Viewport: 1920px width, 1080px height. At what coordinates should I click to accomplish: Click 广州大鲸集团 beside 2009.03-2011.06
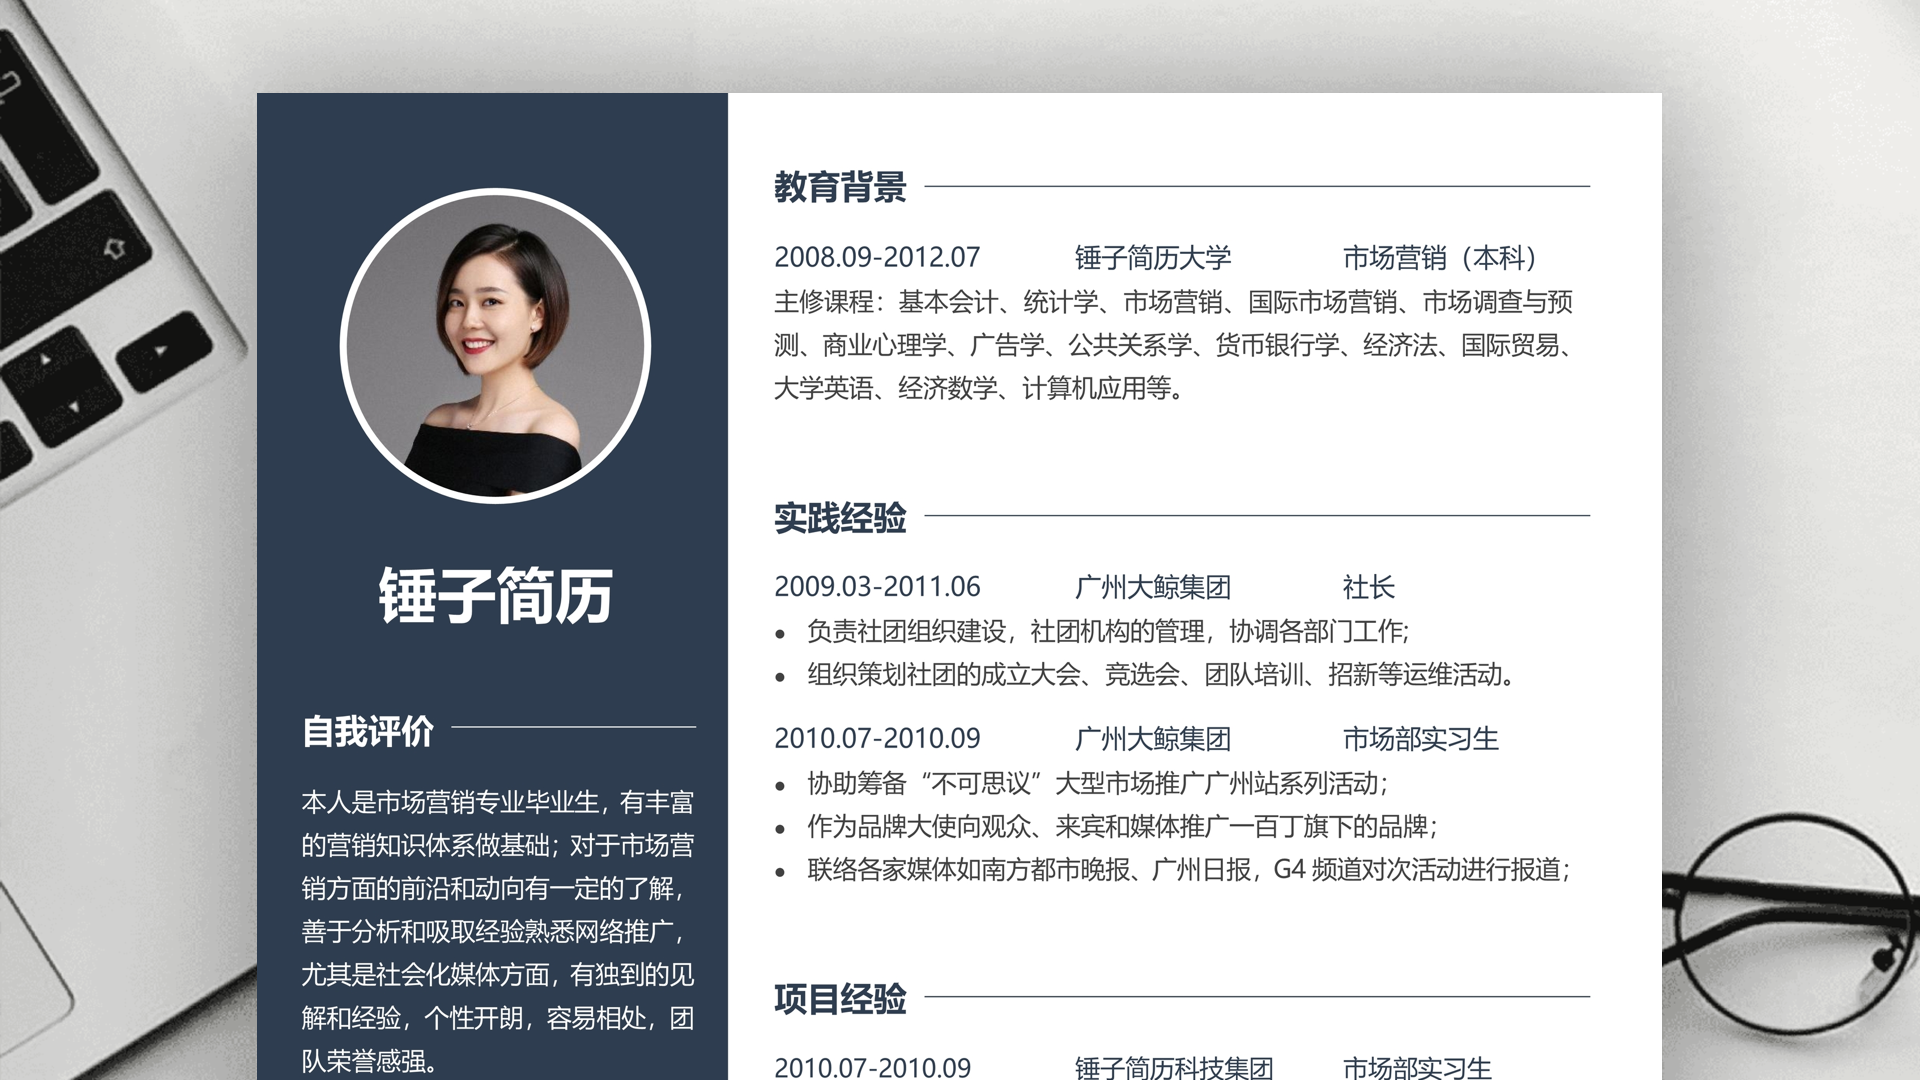pyautogui.click(x=1153, y=587)
